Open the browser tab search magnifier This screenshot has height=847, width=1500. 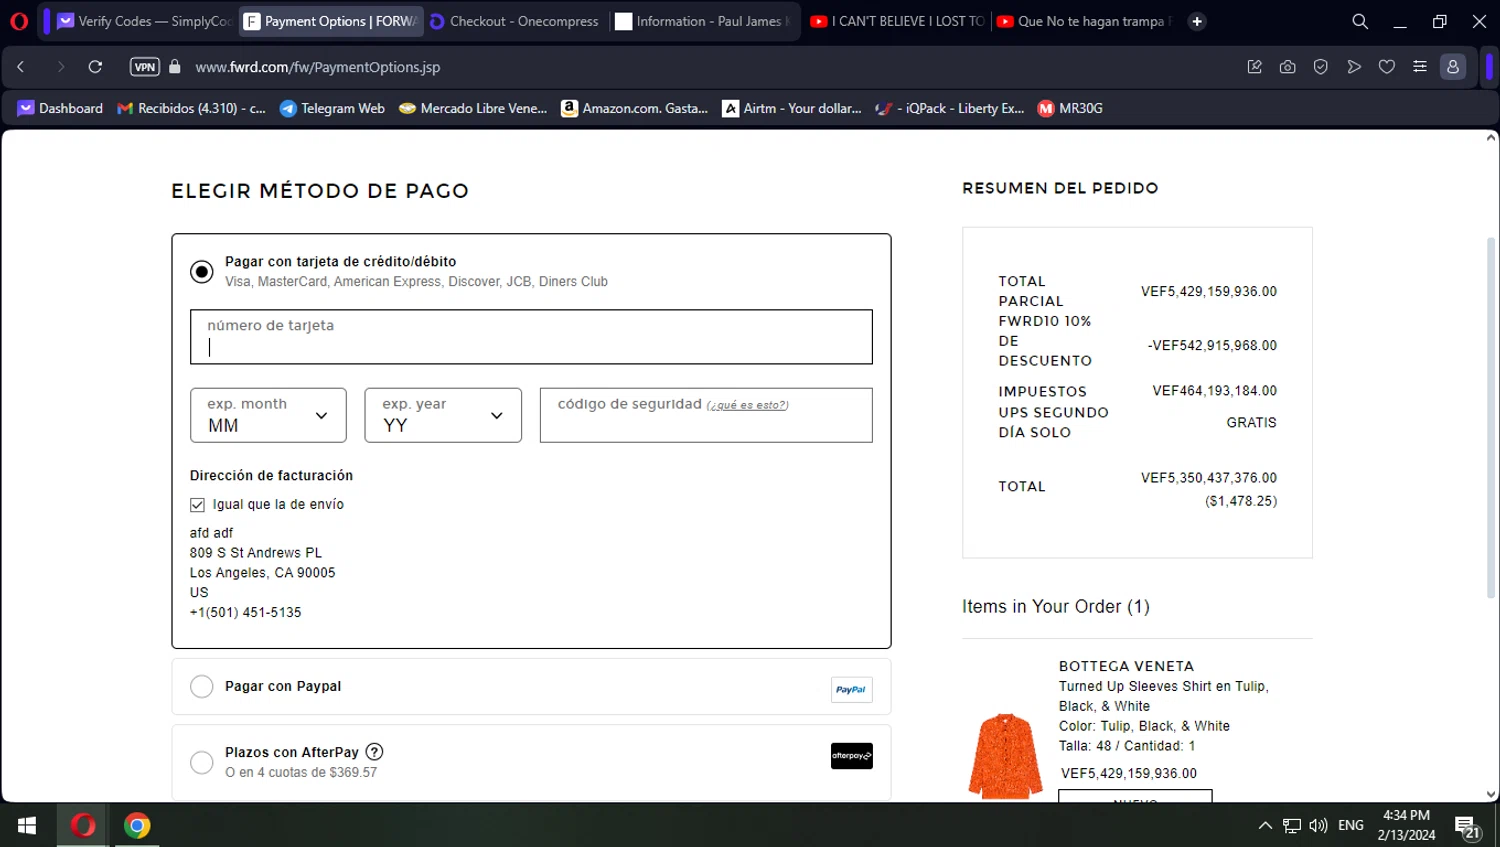click(1360, 21)
